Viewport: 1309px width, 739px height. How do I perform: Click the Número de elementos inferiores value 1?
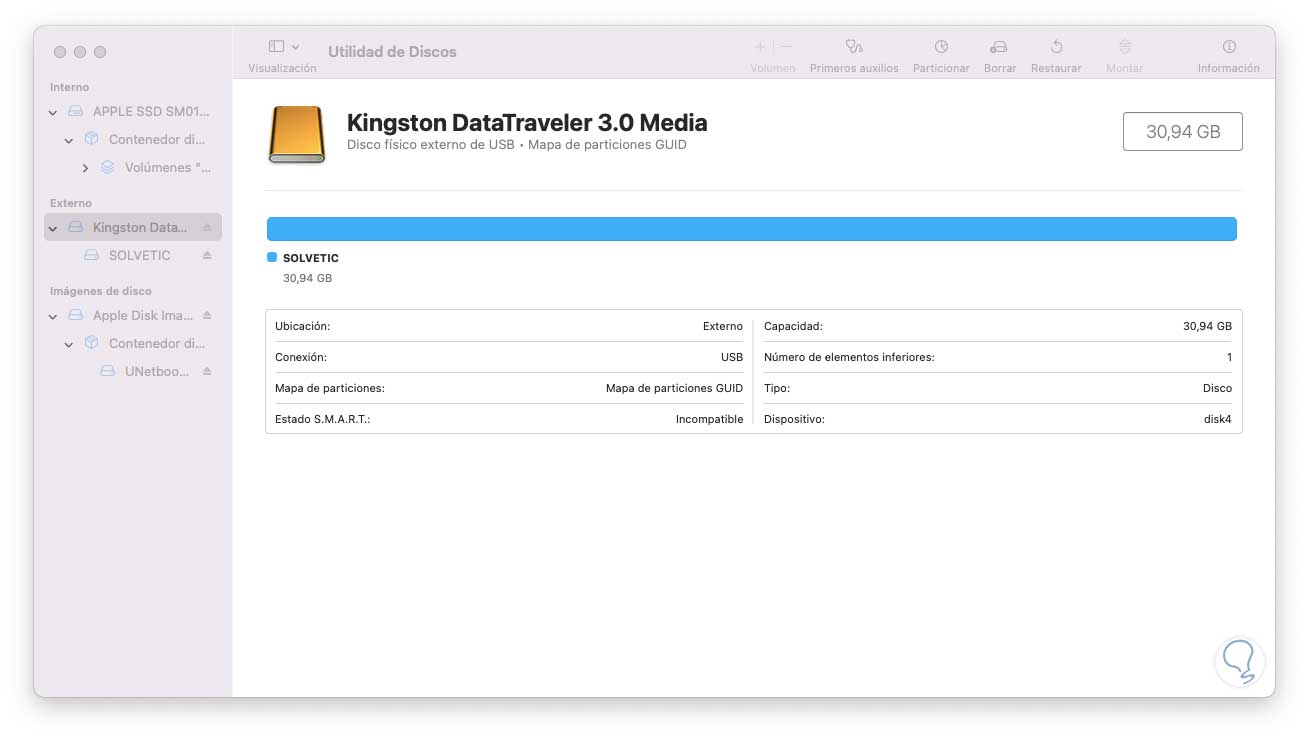(1229, 357)
